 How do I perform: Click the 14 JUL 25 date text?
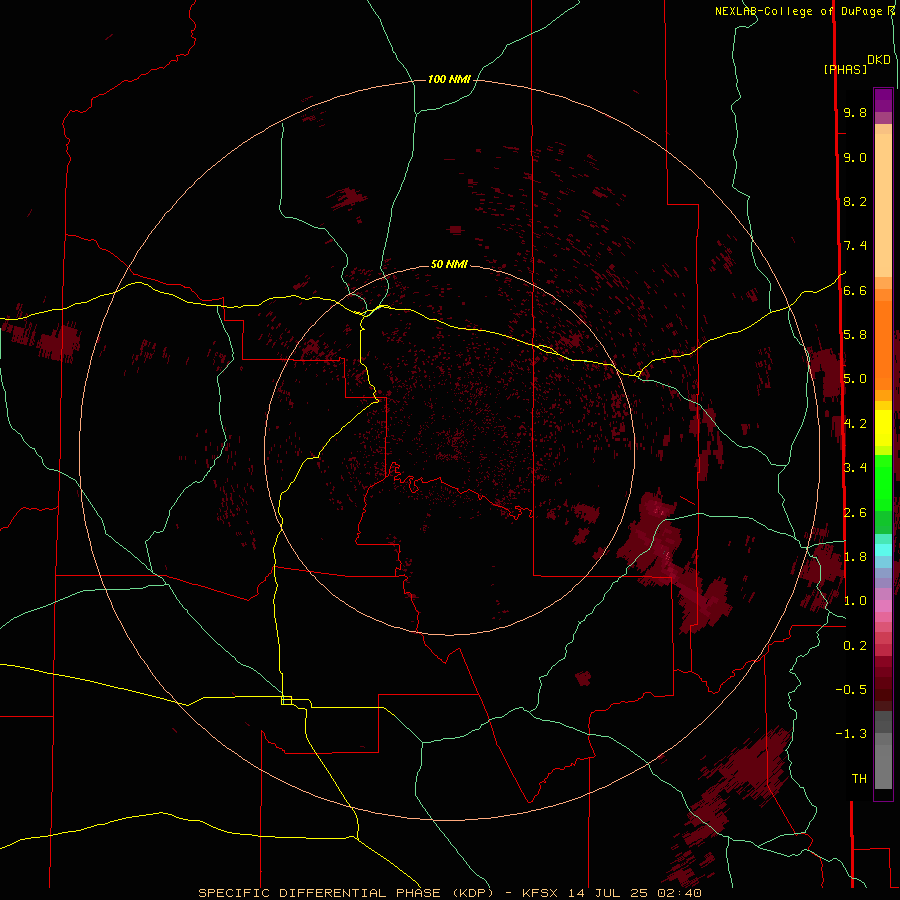[x=608, y=893]
